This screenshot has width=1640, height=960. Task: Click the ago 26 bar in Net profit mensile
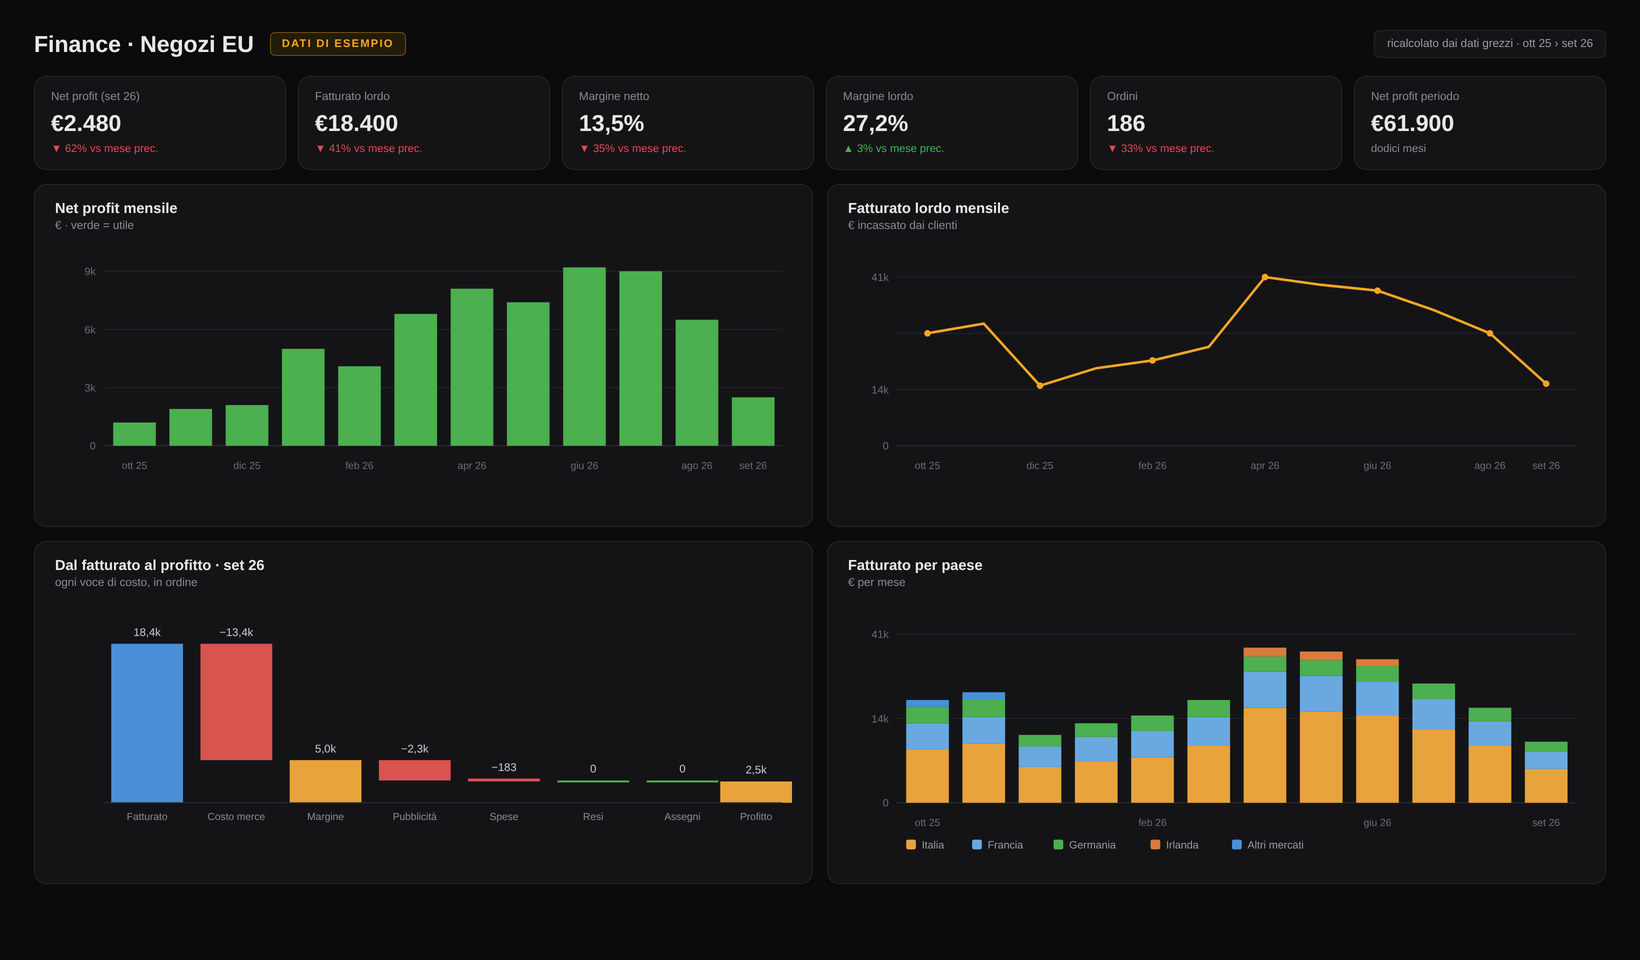click(697, 383)
